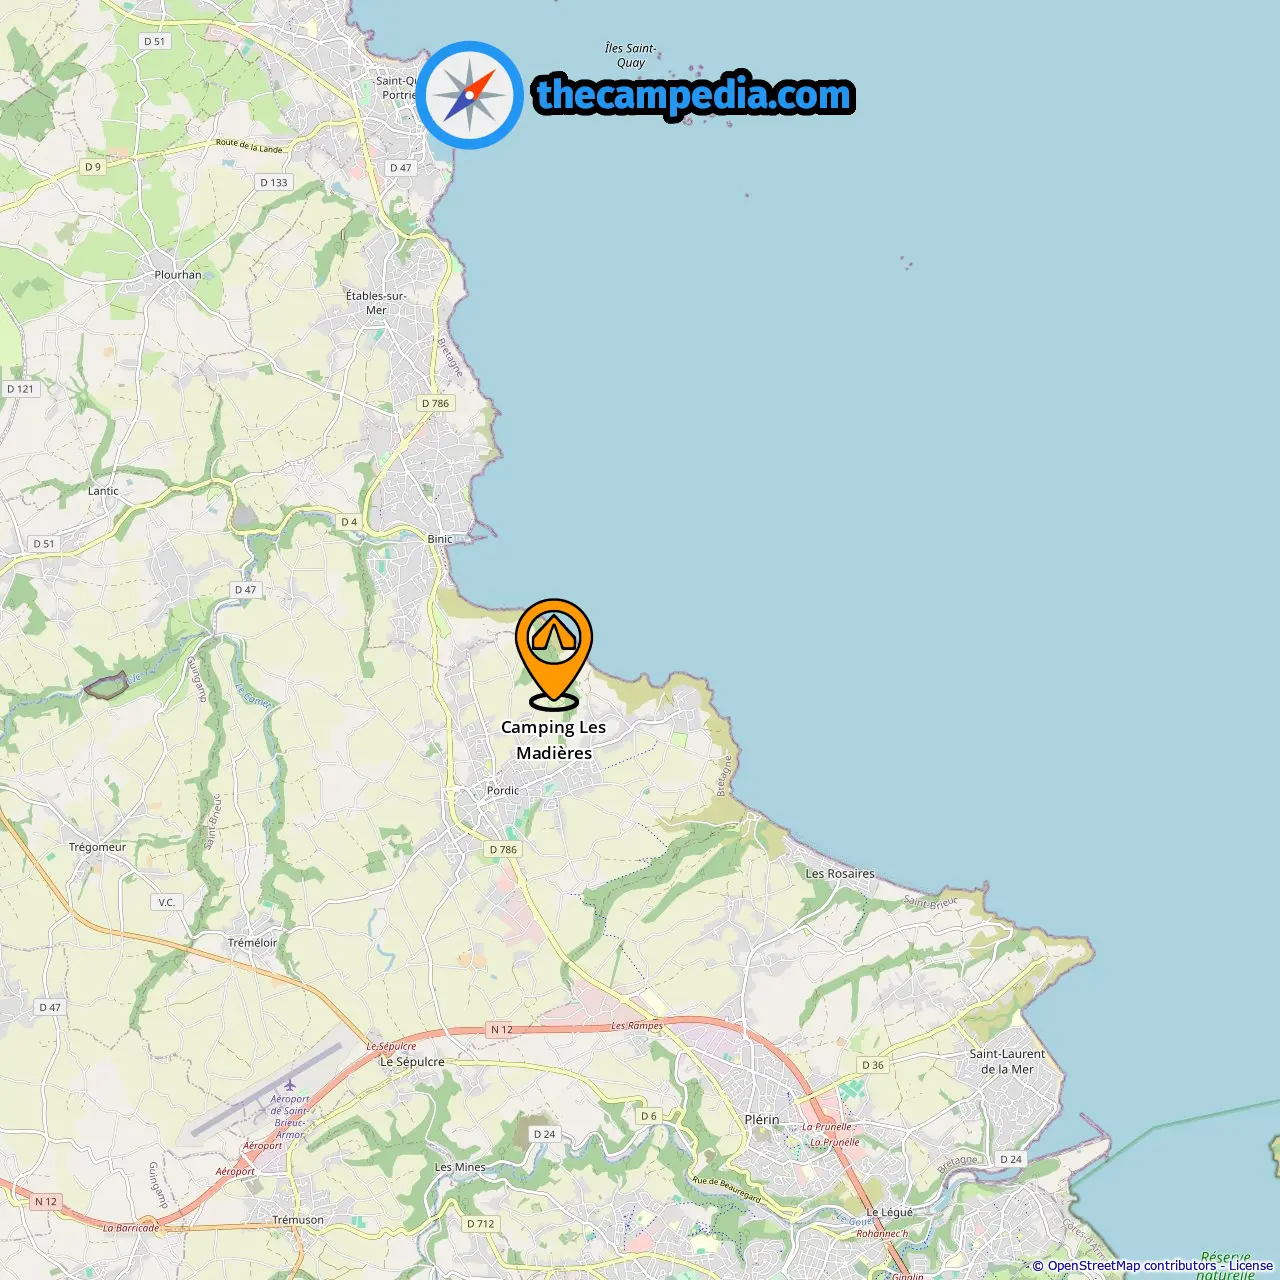Click the D 4 road shield near Binic
Viewport: 1280px width, 1280px height.
pos(349,522)
